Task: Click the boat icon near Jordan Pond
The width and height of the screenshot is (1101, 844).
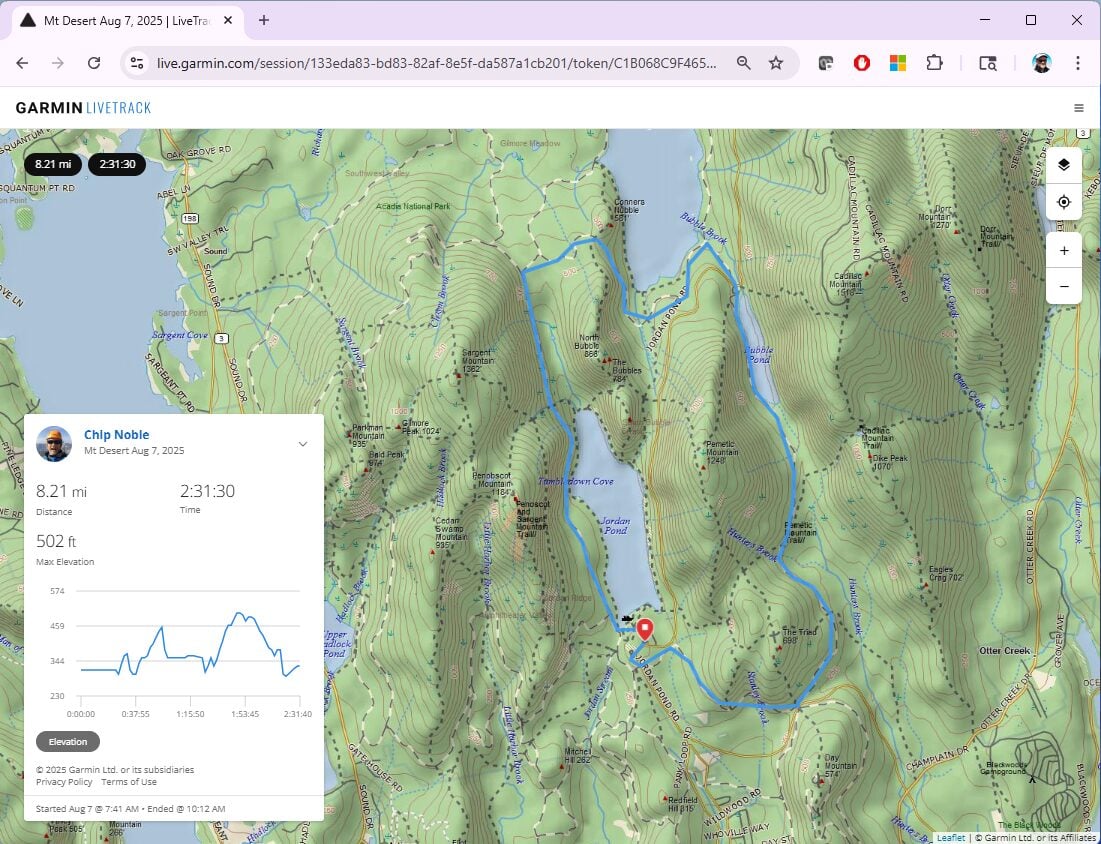Action: [x=627, y=619]
